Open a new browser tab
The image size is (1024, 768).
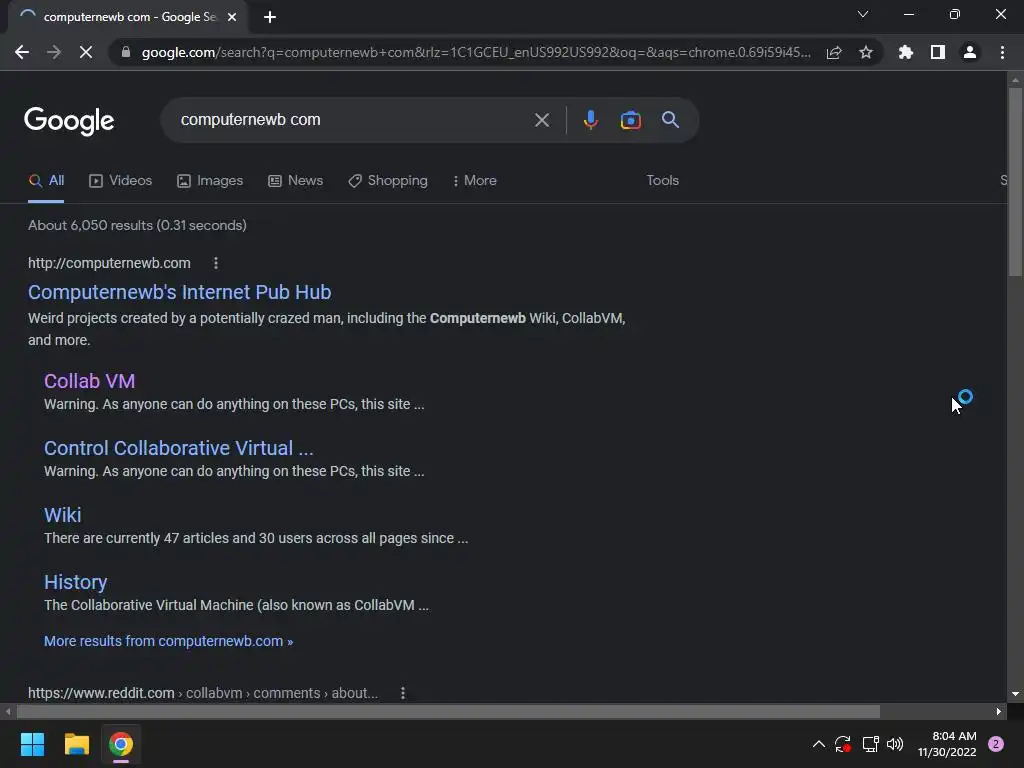pos(270,17)
